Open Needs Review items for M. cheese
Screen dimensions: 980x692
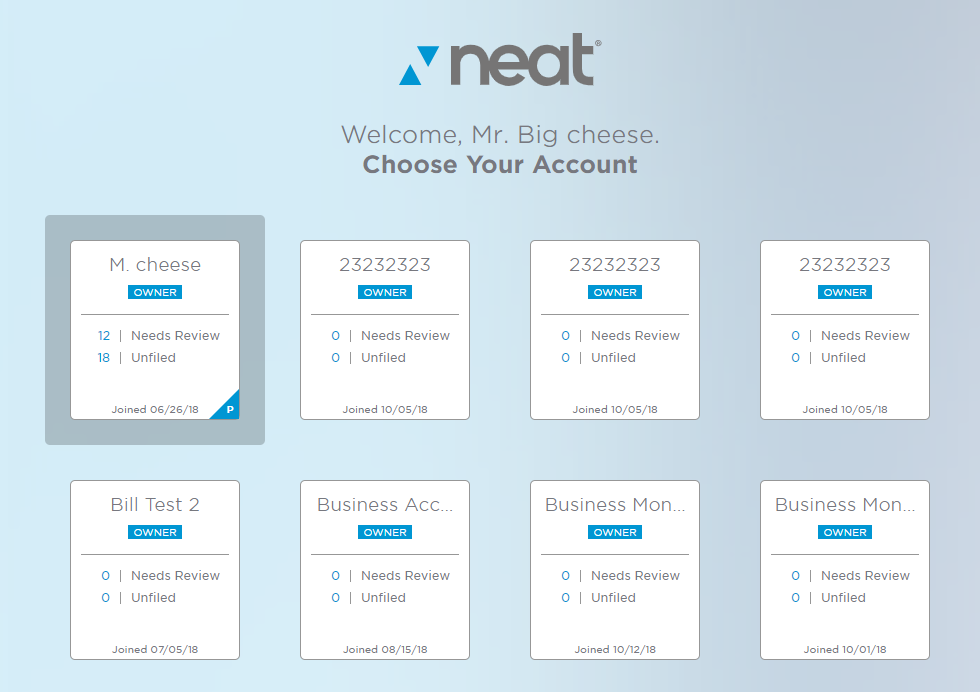[x=175, y=335]
